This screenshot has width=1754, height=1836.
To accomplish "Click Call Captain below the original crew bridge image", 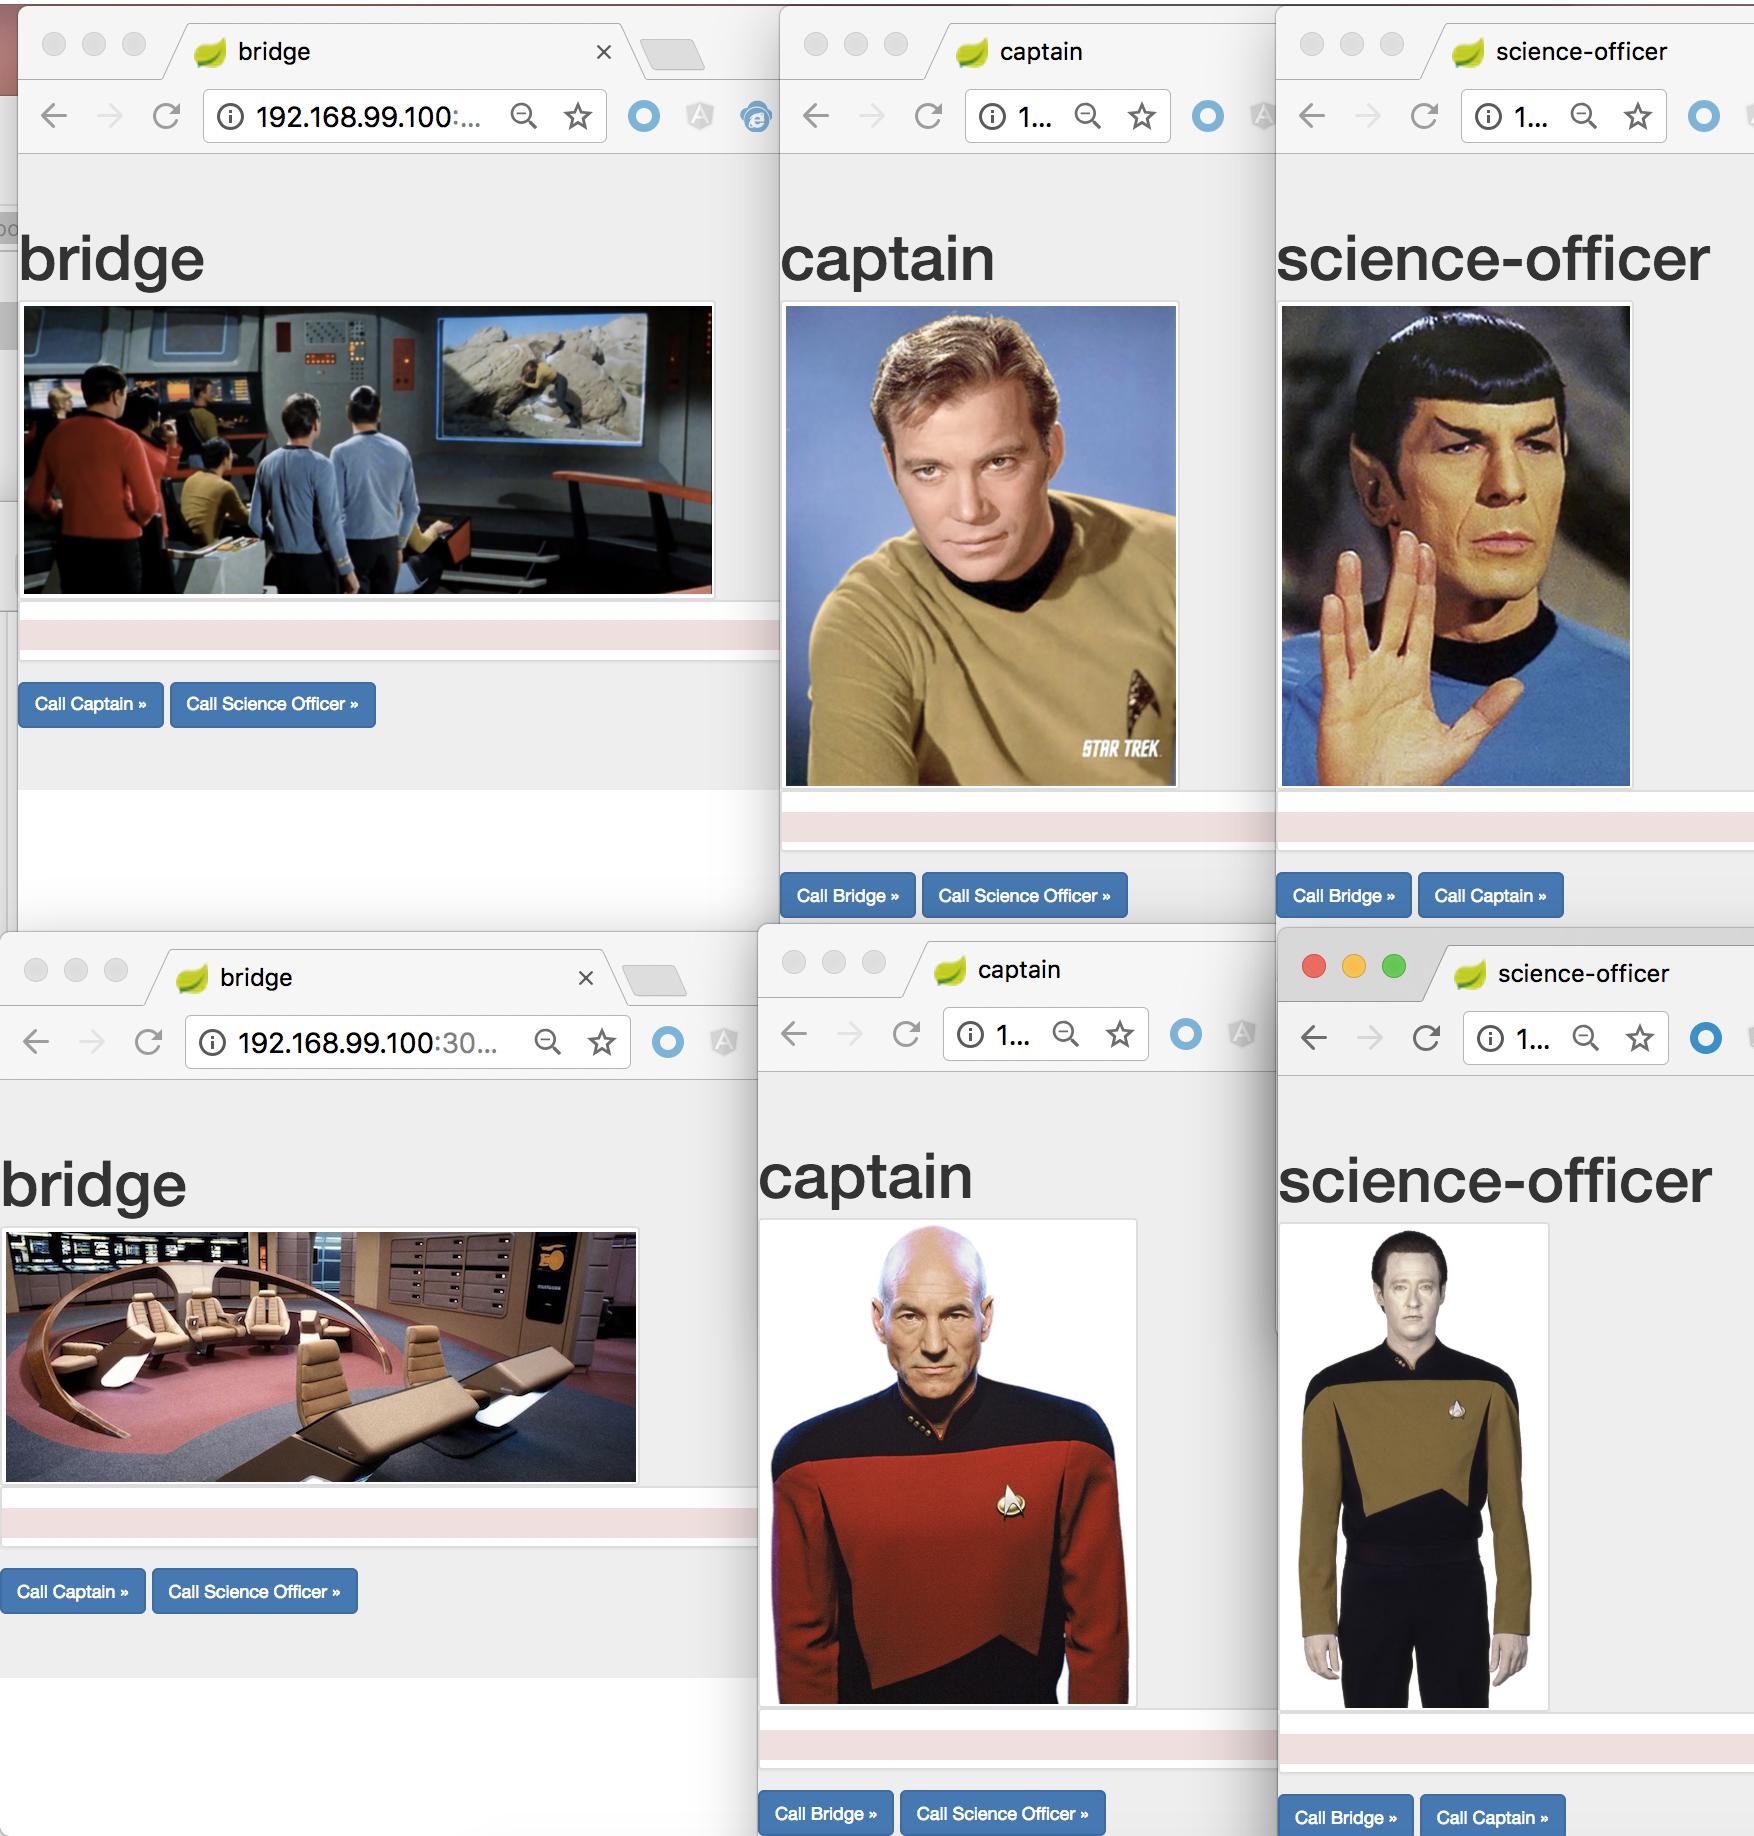I will [91, 705].
